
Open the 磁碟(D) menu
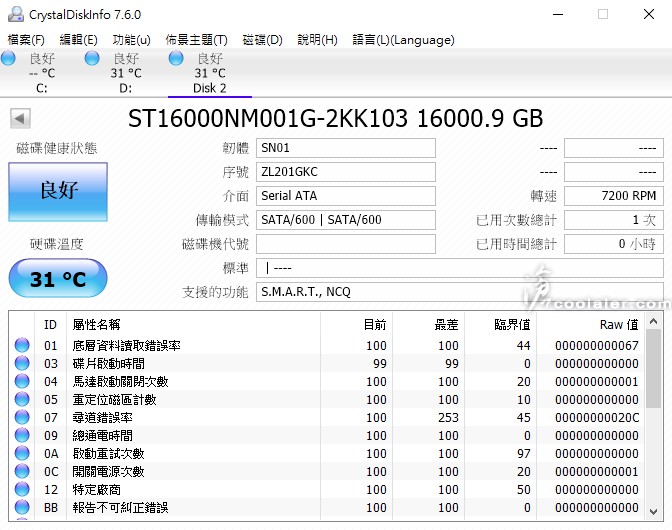click(262, 40)
